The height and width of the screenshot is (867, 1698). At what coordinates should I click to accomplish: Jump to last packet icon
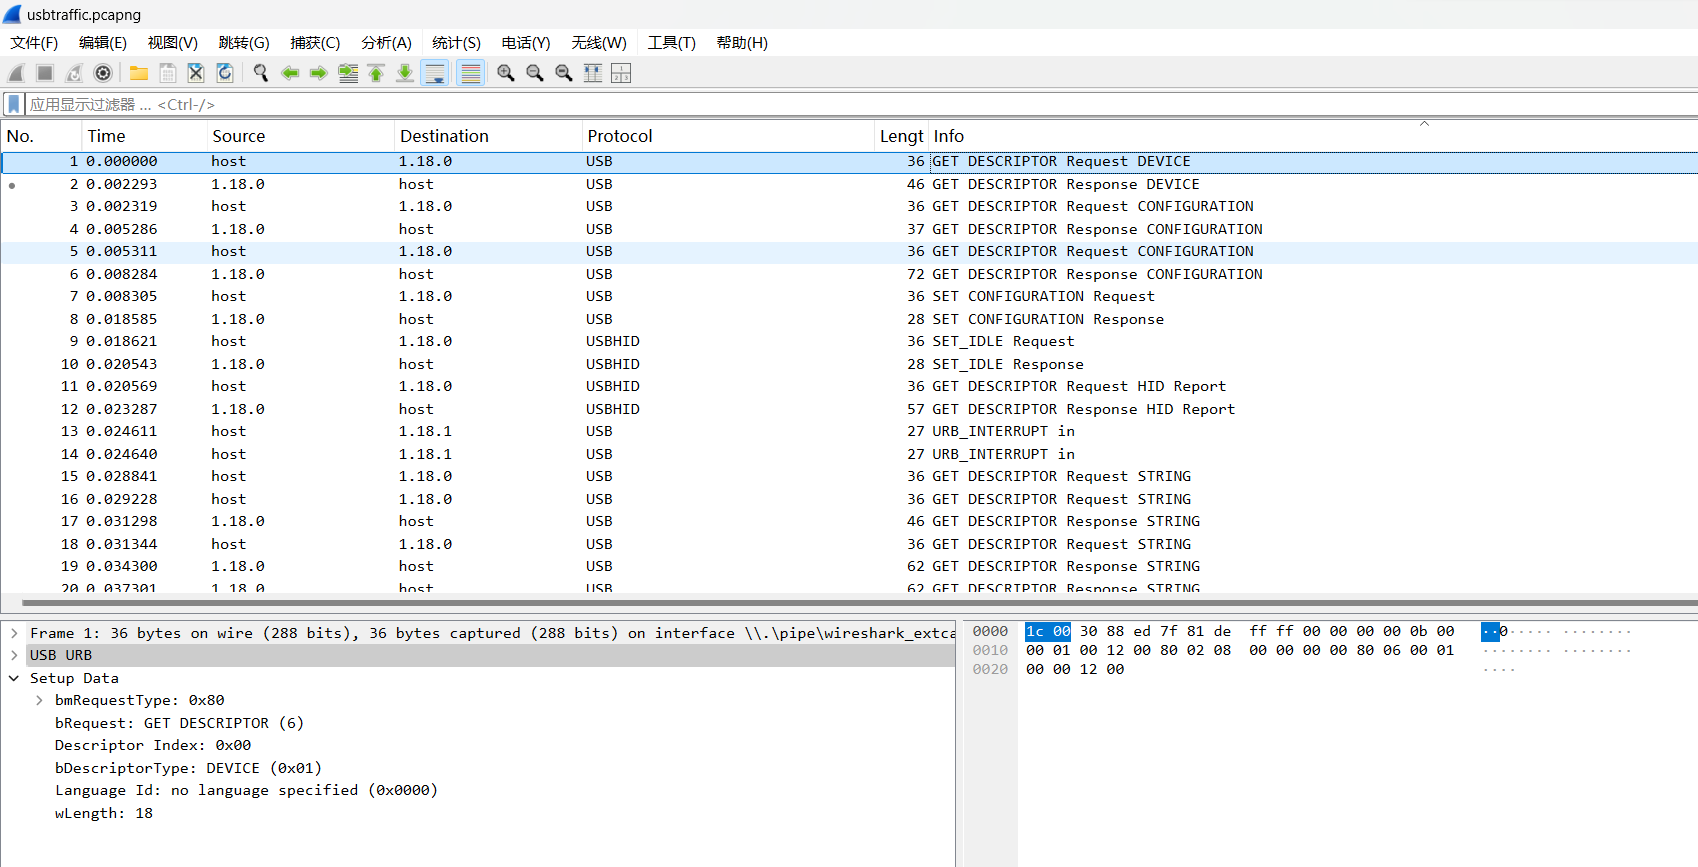pos(405,73)
